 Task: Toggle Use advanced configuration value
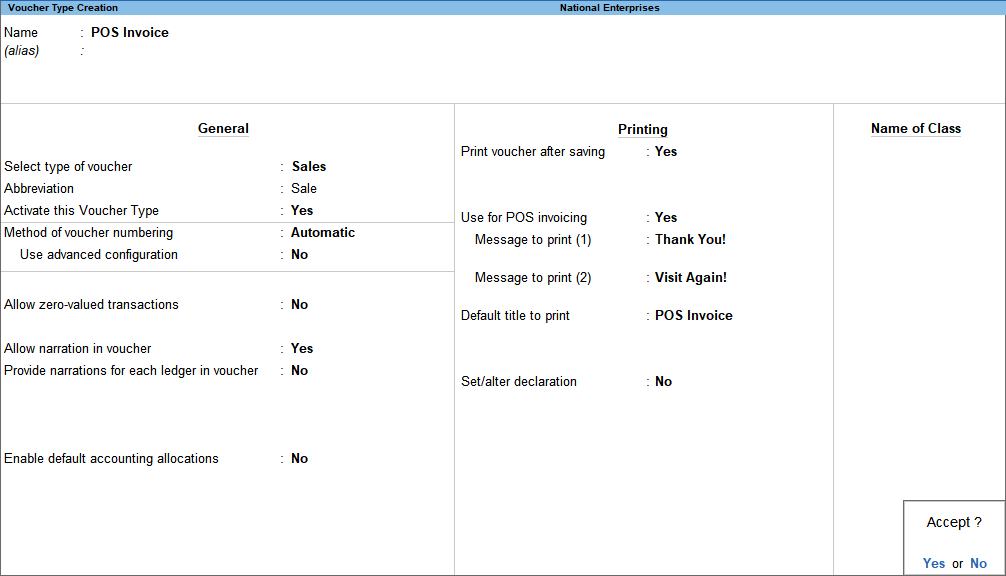click(x=299, y=255)
